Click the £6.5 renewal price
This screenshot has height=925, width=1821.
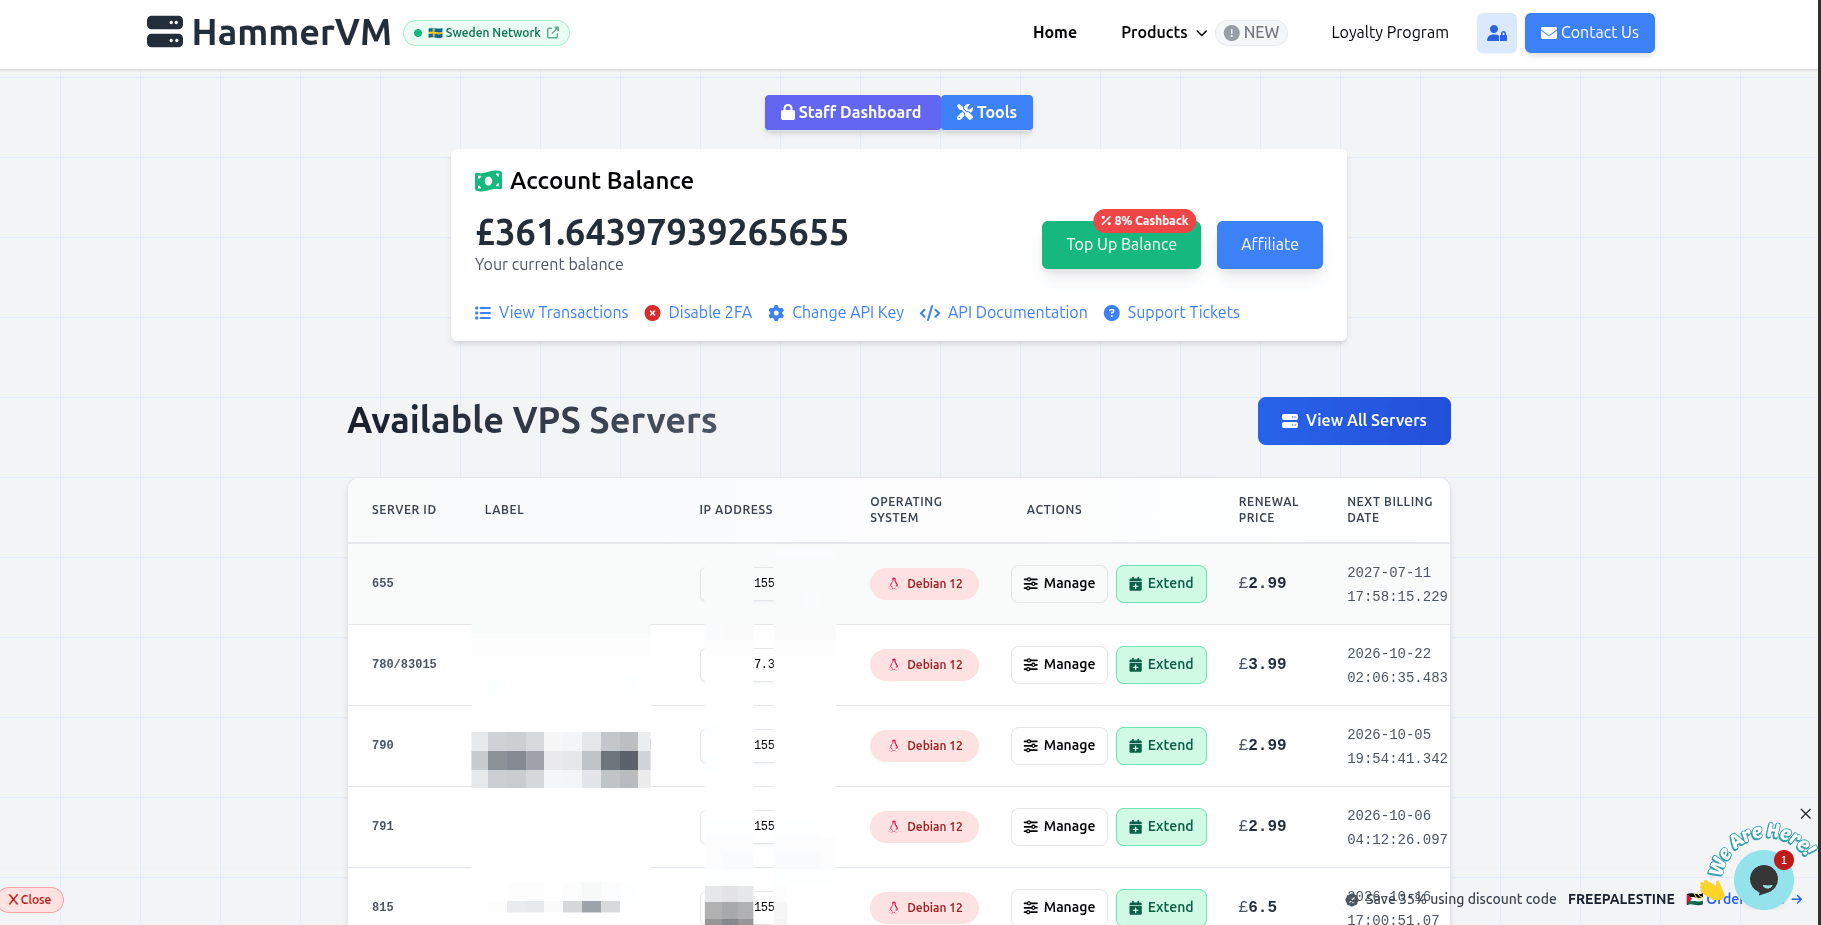[1257, 907]
